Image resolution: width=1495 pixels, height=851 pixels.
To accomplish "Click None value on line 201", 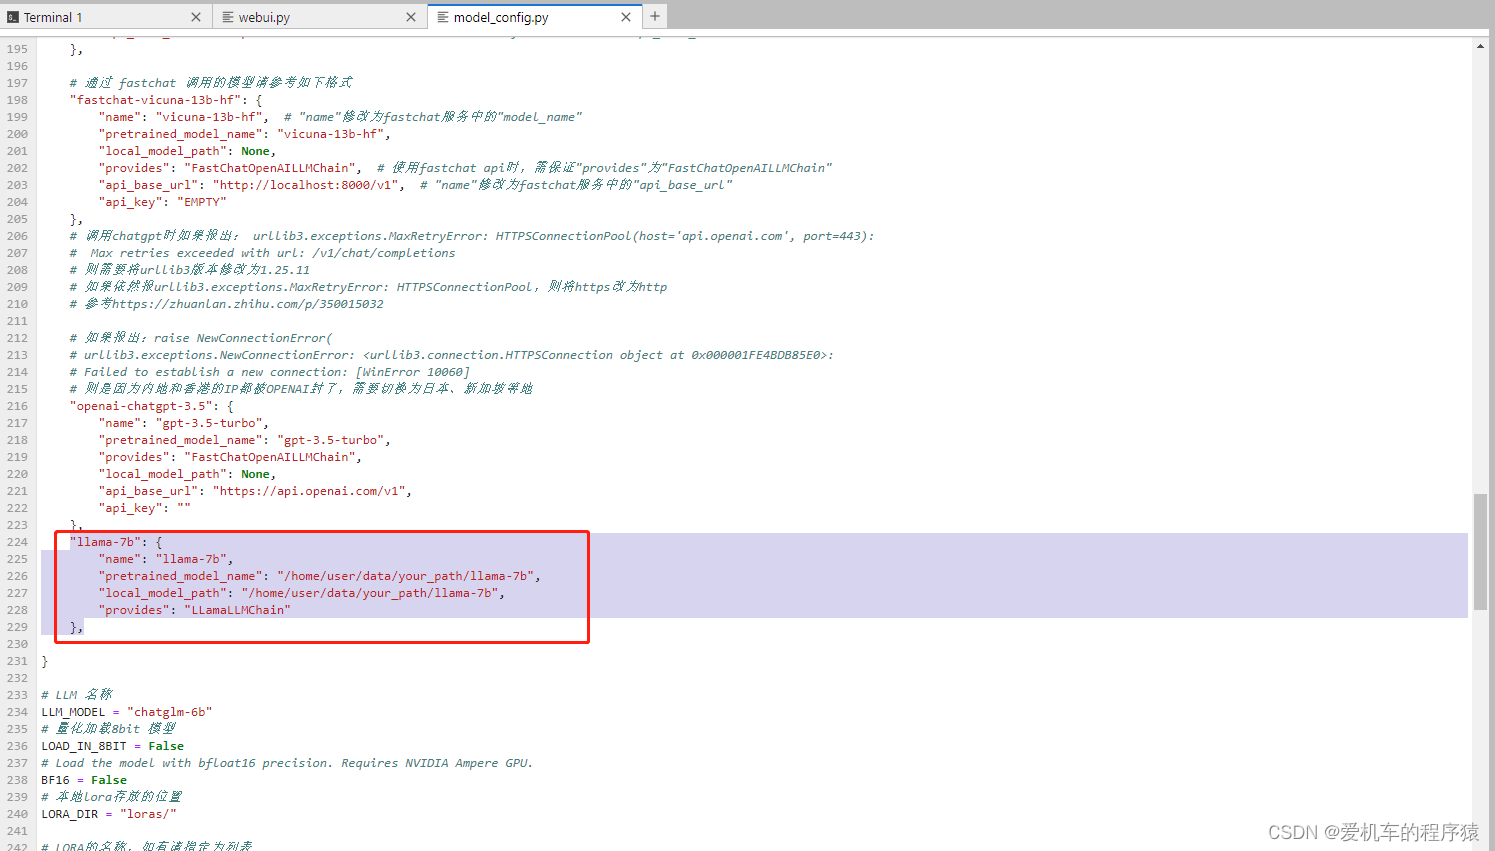I will click(255, 151).
